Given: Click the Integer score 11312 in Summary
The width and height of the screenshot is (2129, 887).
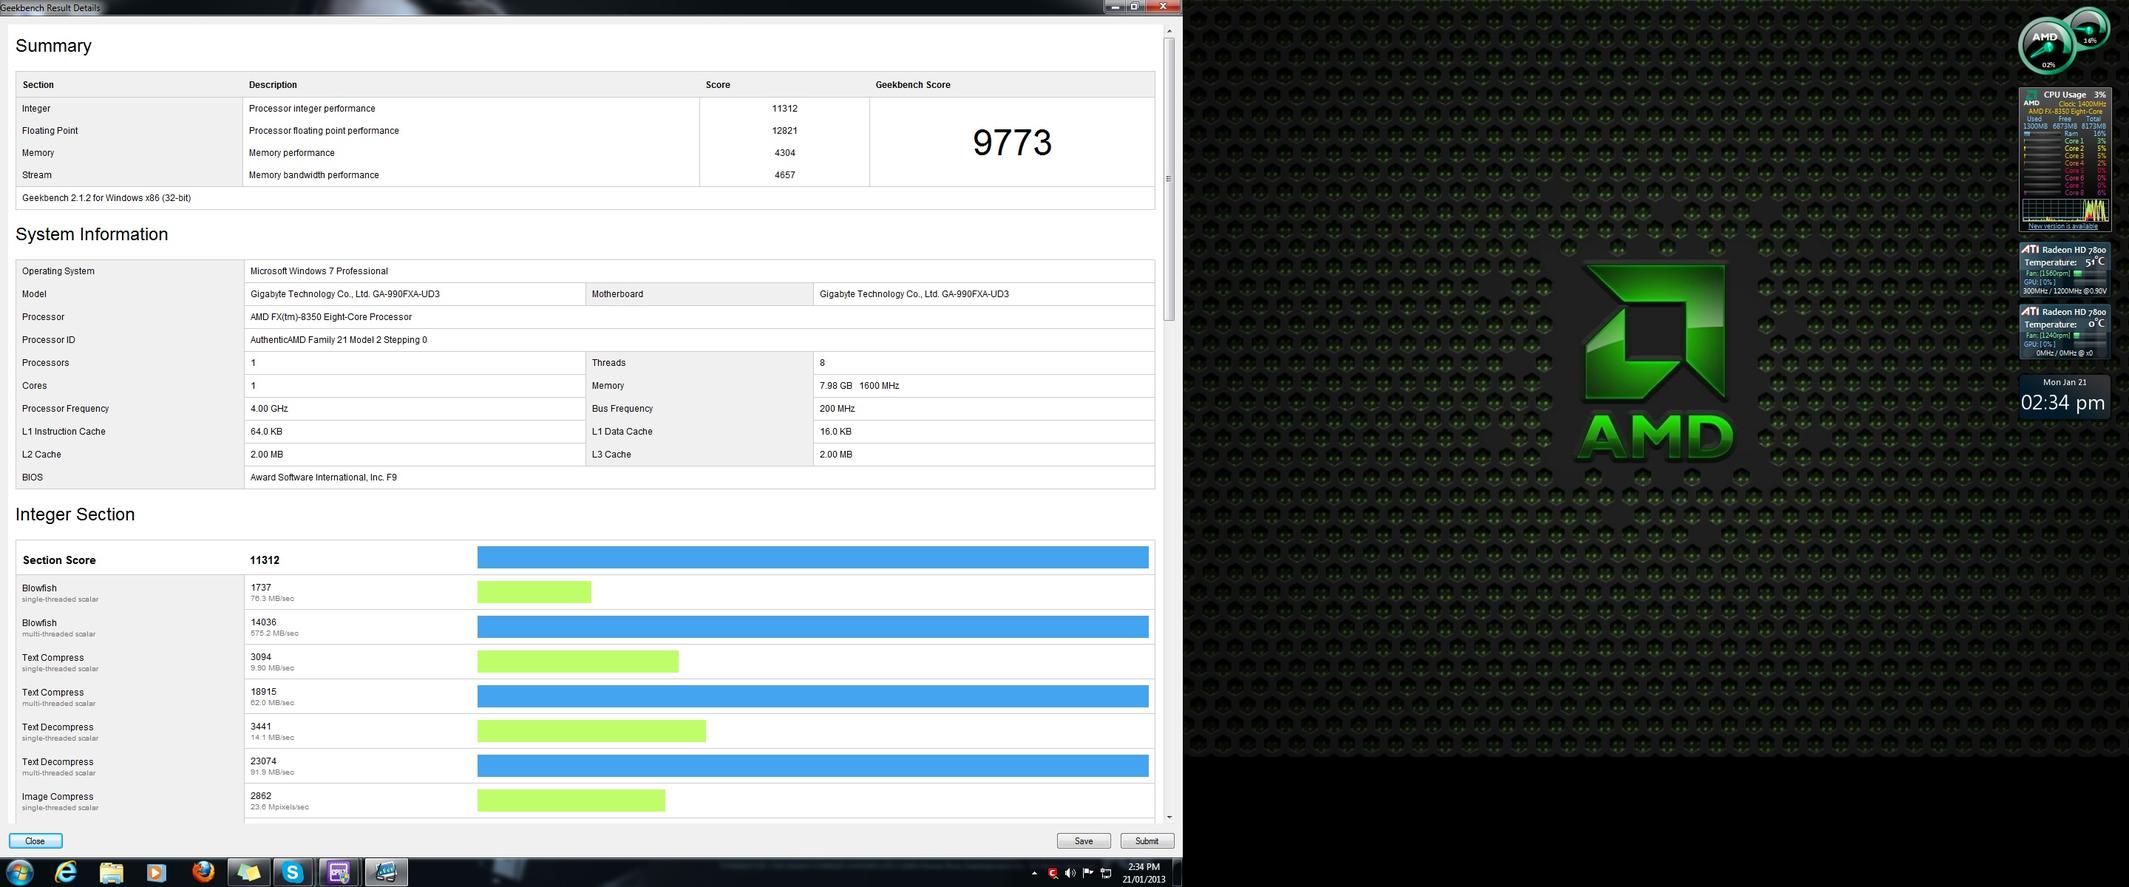Looking at the screenshot, I should (x=784, y=109).
